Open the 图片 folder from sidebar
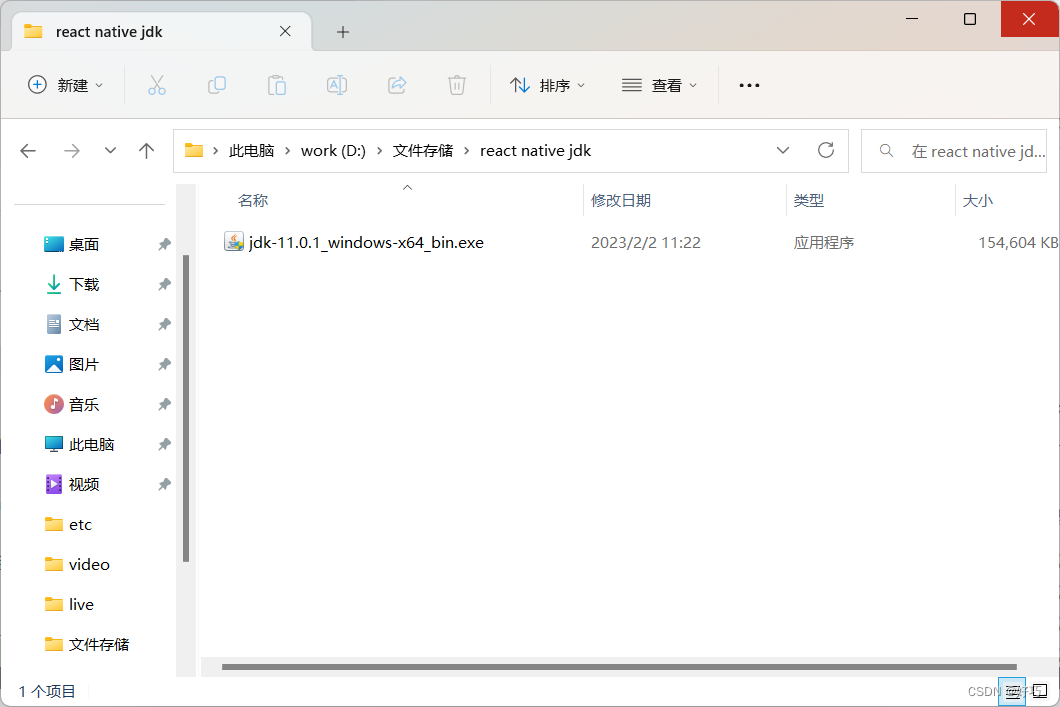Image resolution: width=1060 pixels, height=707 pixels. click(x=83, y=364)
